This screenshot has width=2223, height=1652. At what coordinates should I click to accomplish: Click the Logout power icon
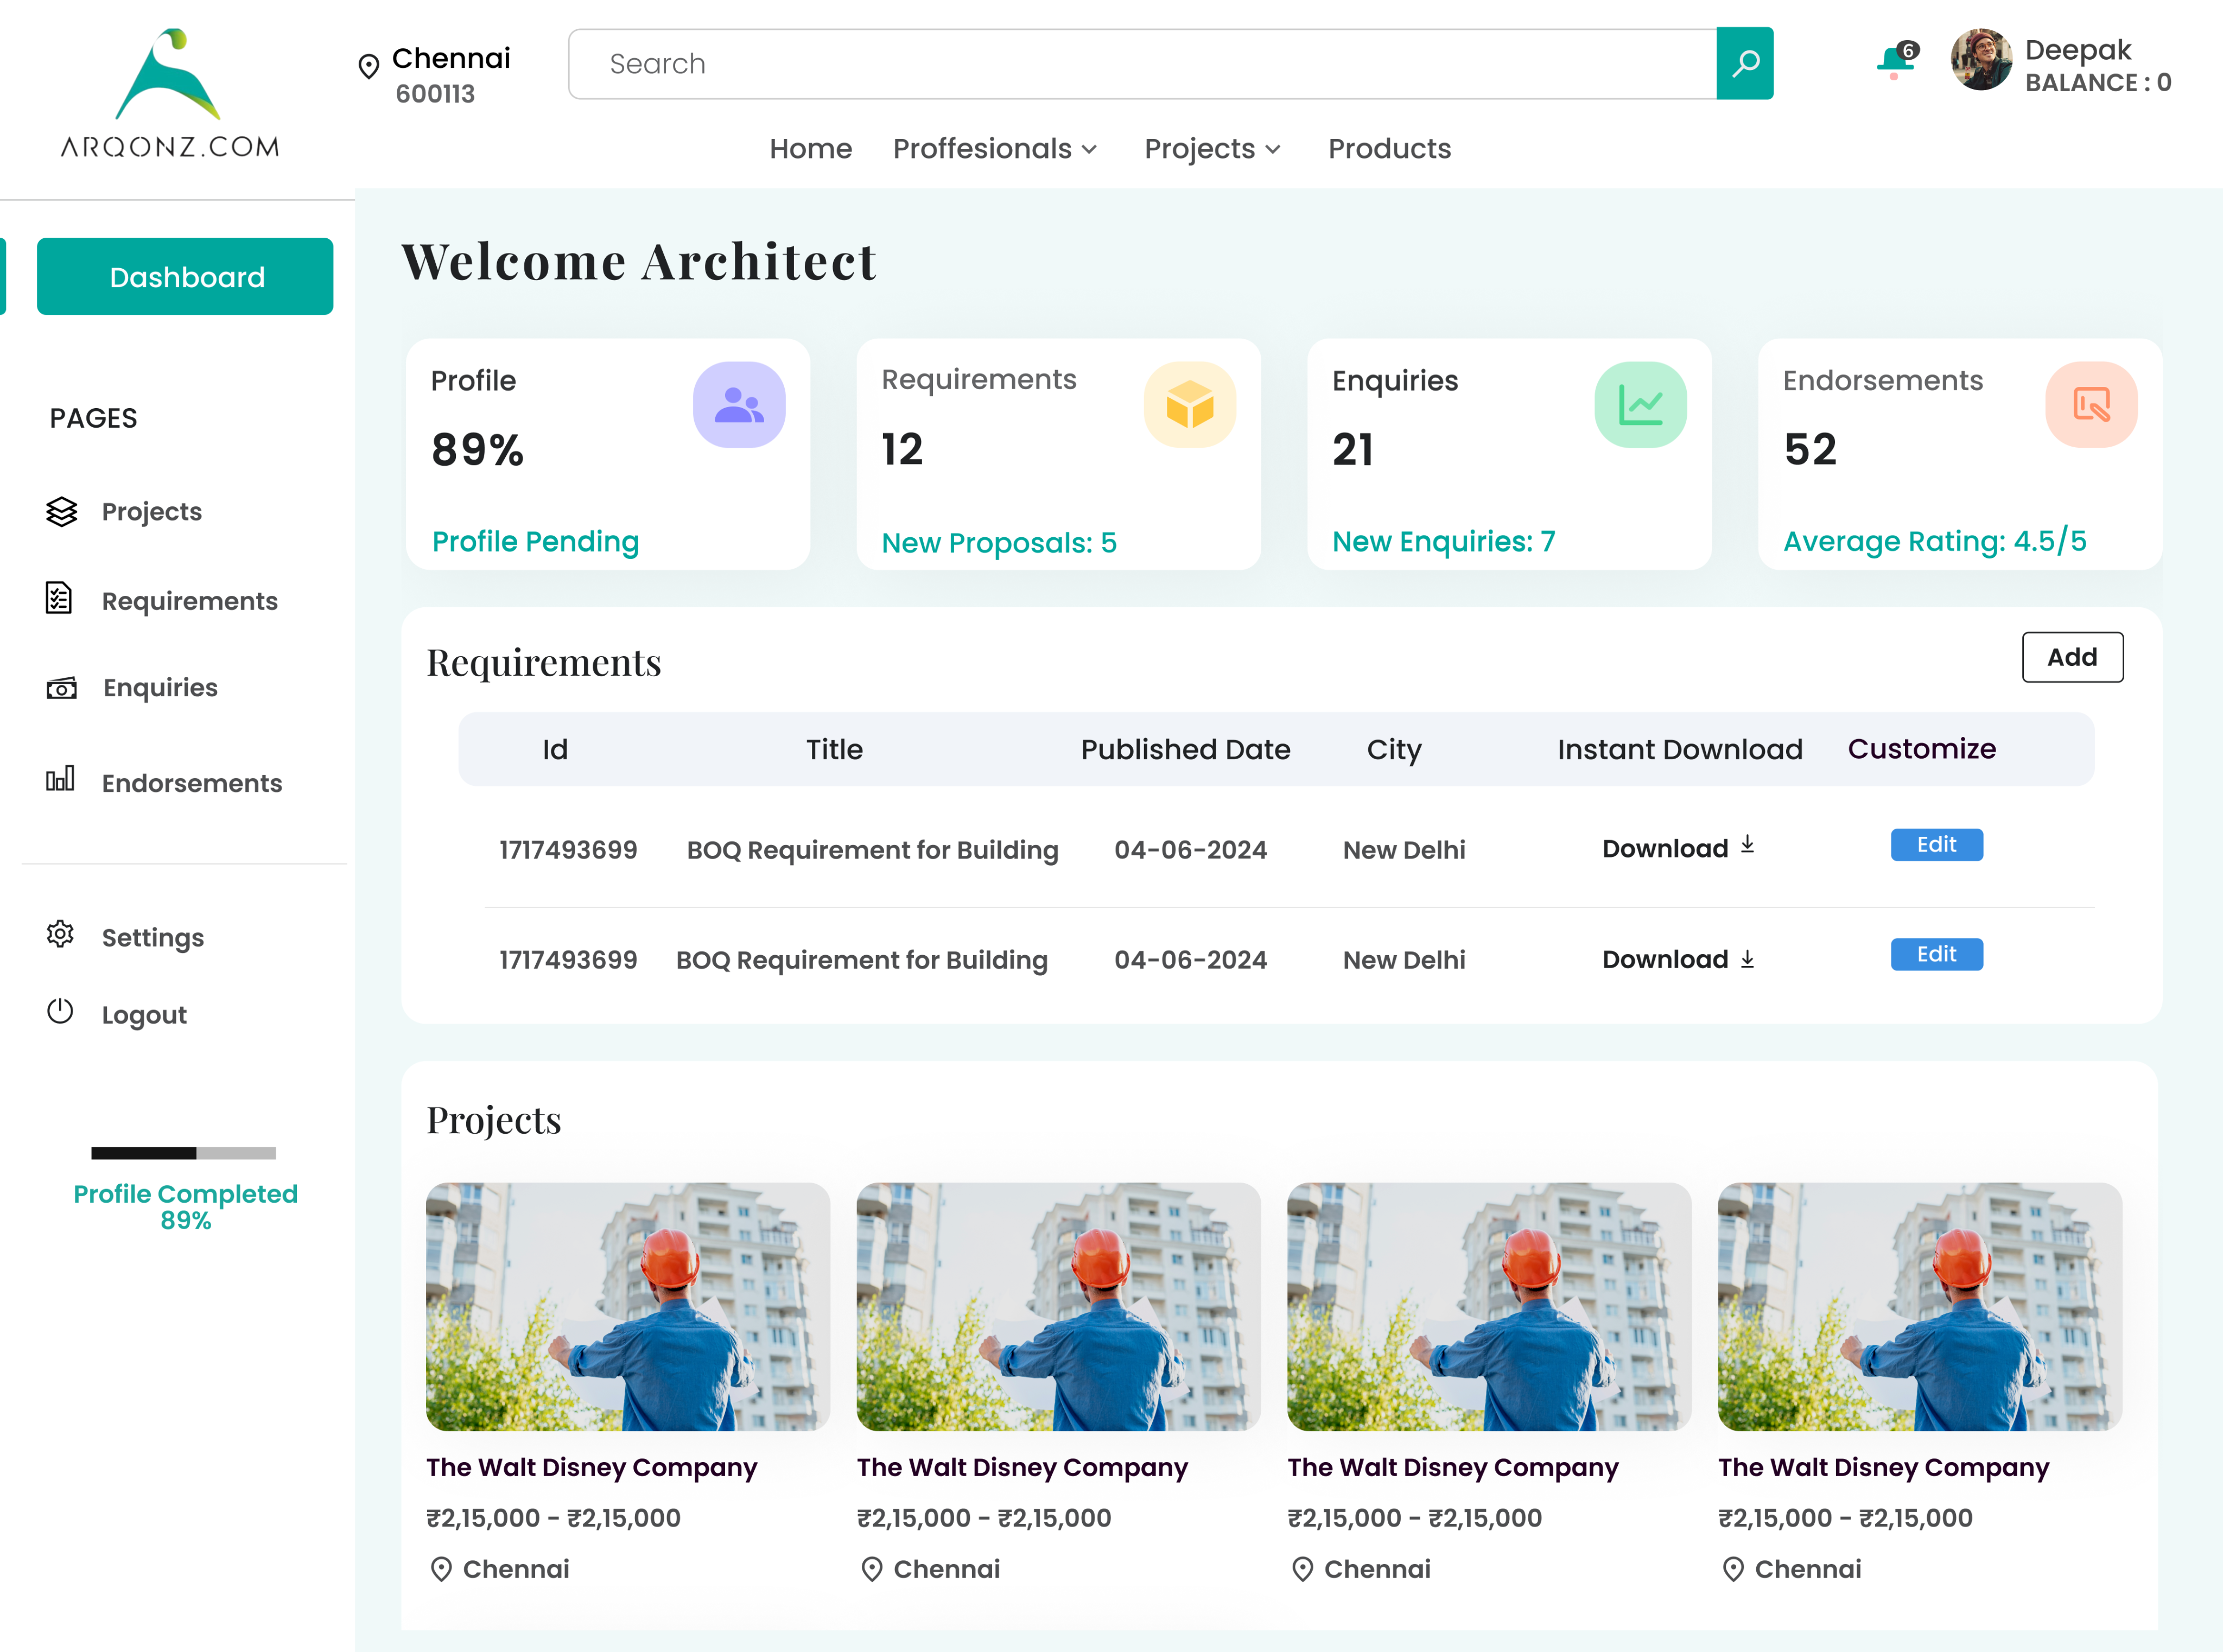(60, 1011)
